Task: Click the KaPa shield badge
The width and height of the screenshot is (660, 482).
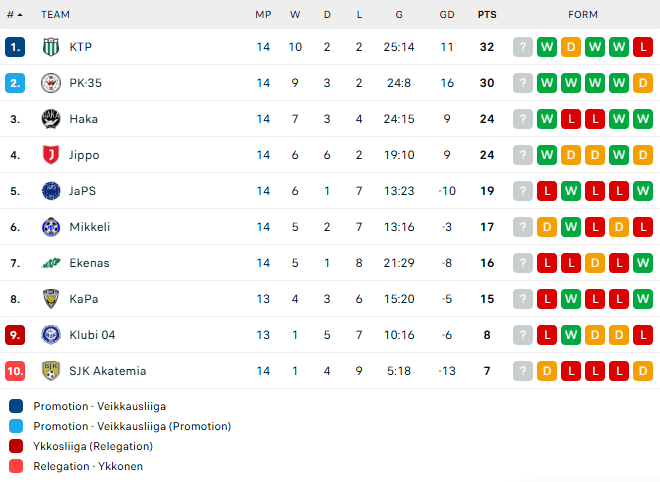Action: tap(51, 299)
